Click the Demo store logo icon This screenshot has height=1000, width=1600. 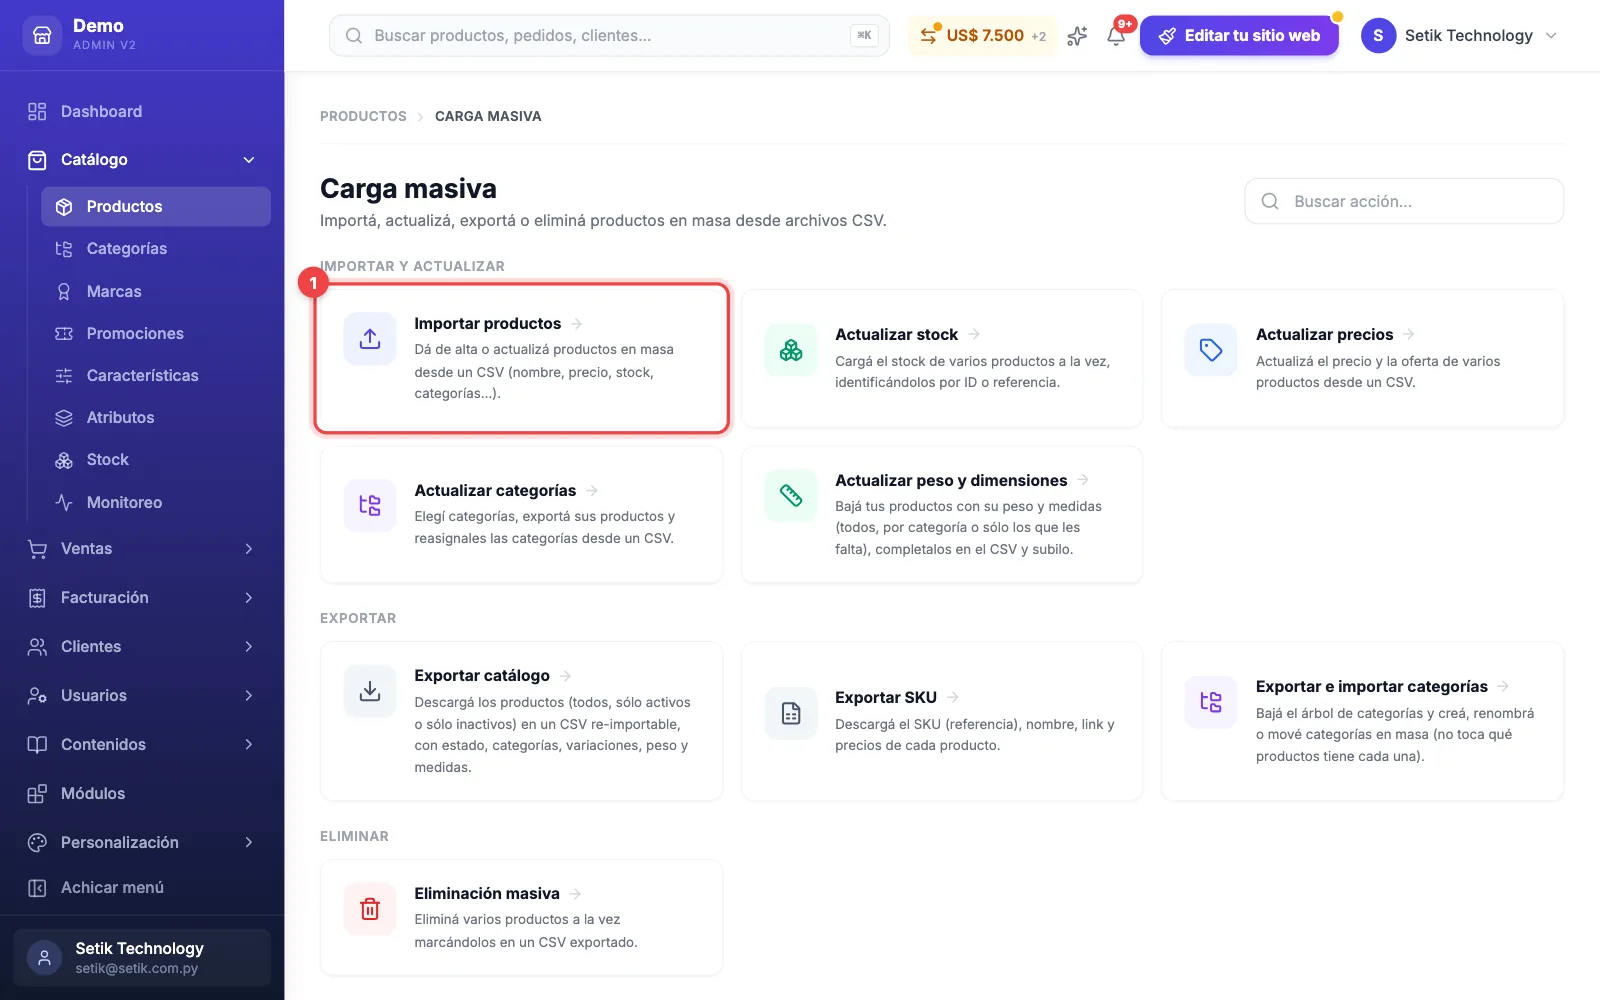pyautogui.click(x=42, y=35)
